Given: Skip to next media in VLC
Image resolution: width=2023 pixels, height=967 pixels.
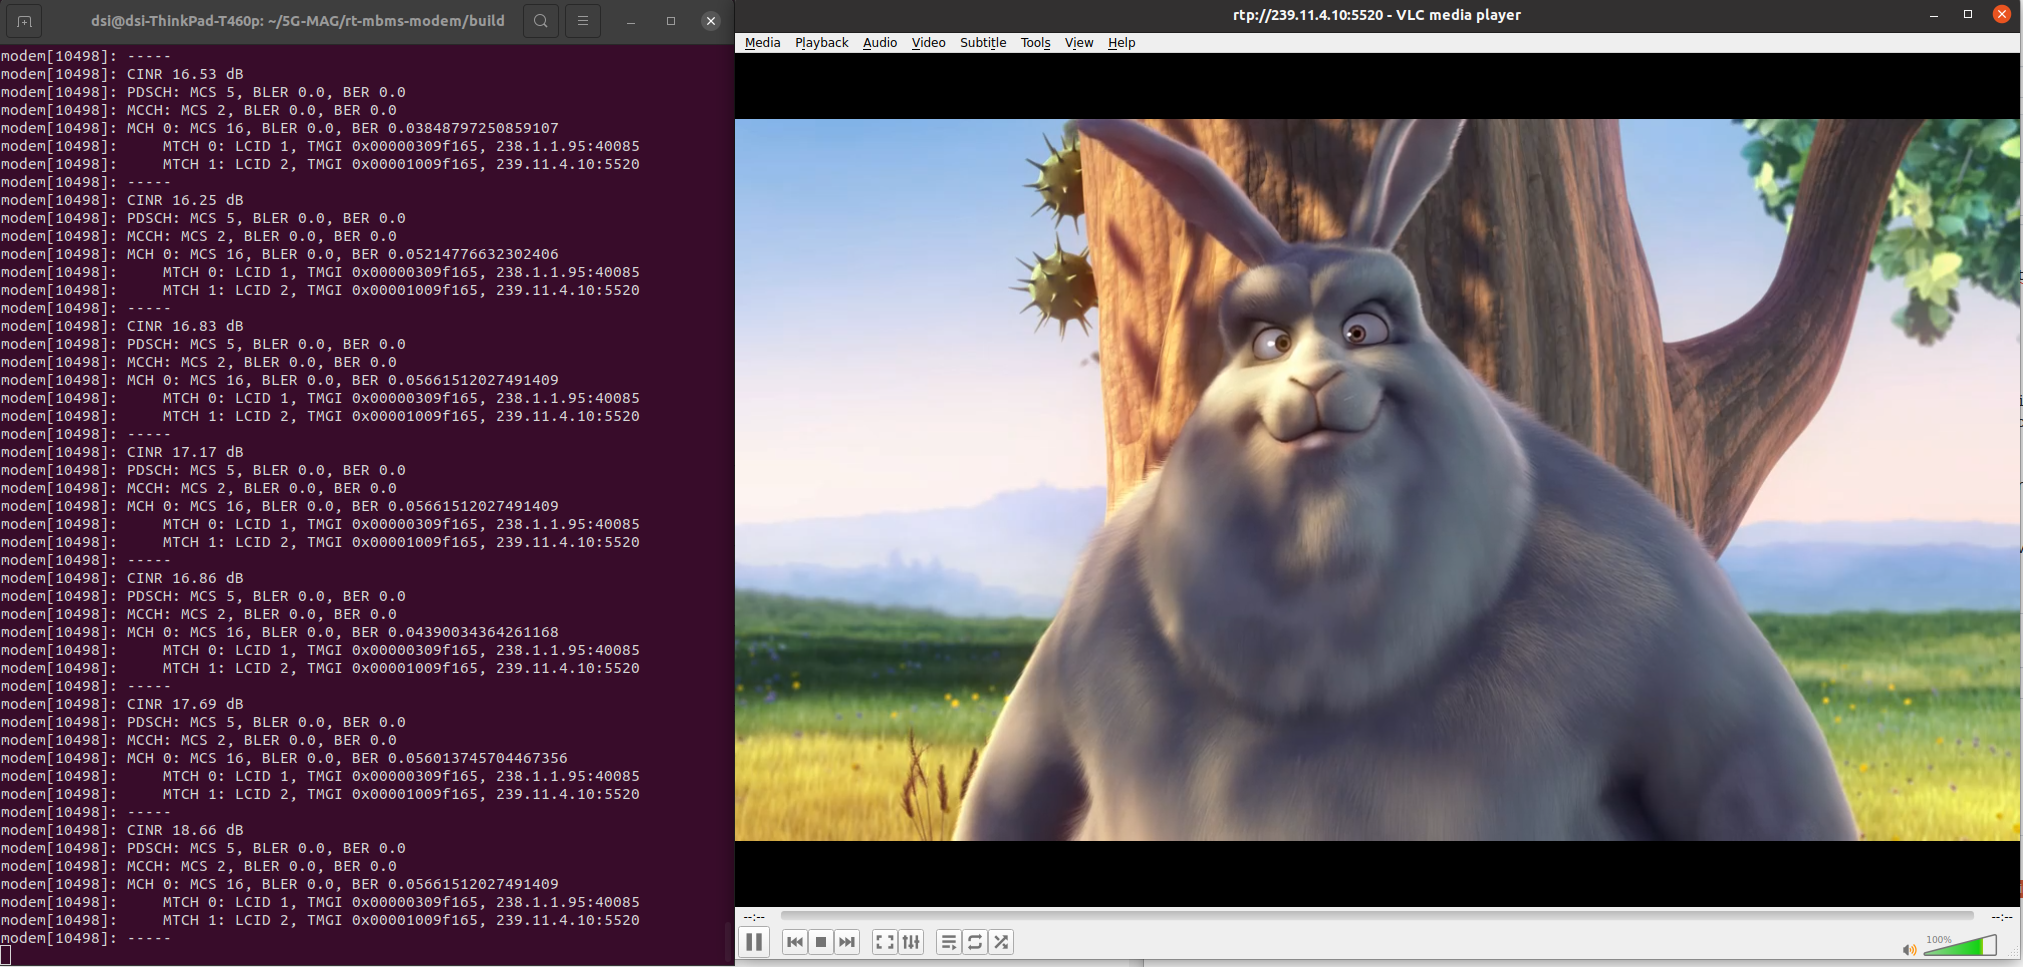Looking at the screenshot, I should [847, 942].
